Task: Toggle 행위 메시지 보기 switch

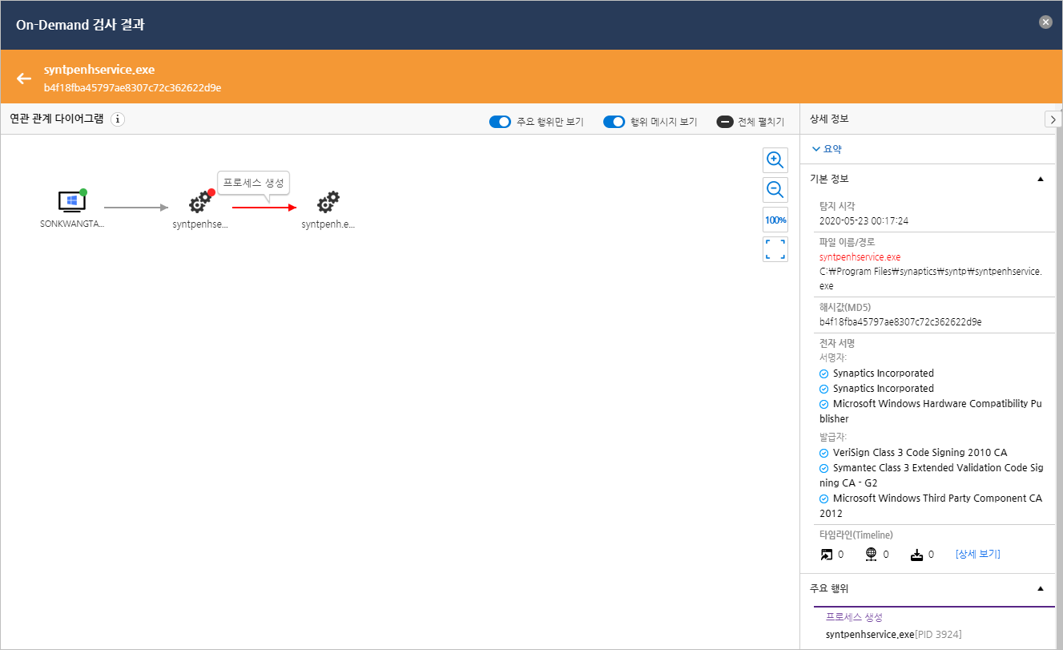Action: coord(614,122)
